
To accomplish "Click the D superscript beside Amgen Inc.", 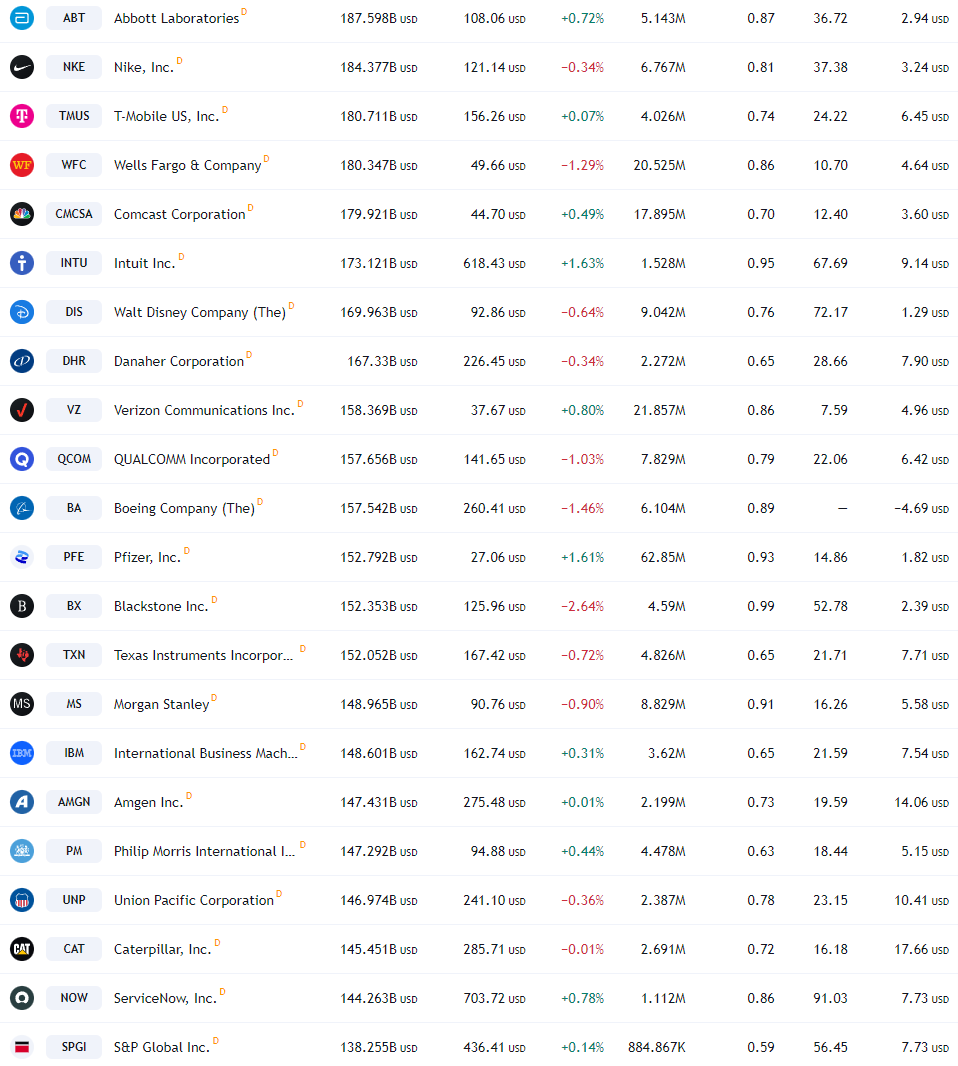I will point(189,795).
